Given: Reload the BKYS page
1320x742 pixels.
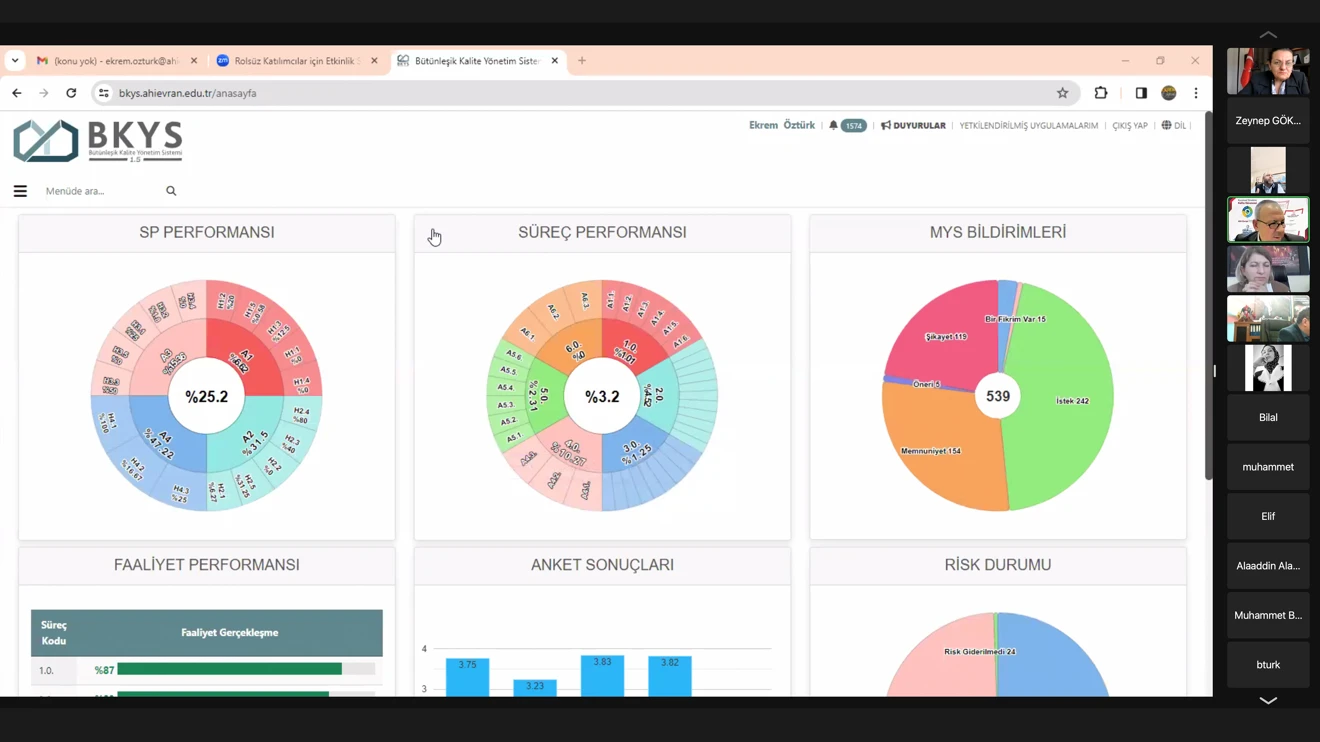Looking at the screenshot, I should tap(71, 93).
